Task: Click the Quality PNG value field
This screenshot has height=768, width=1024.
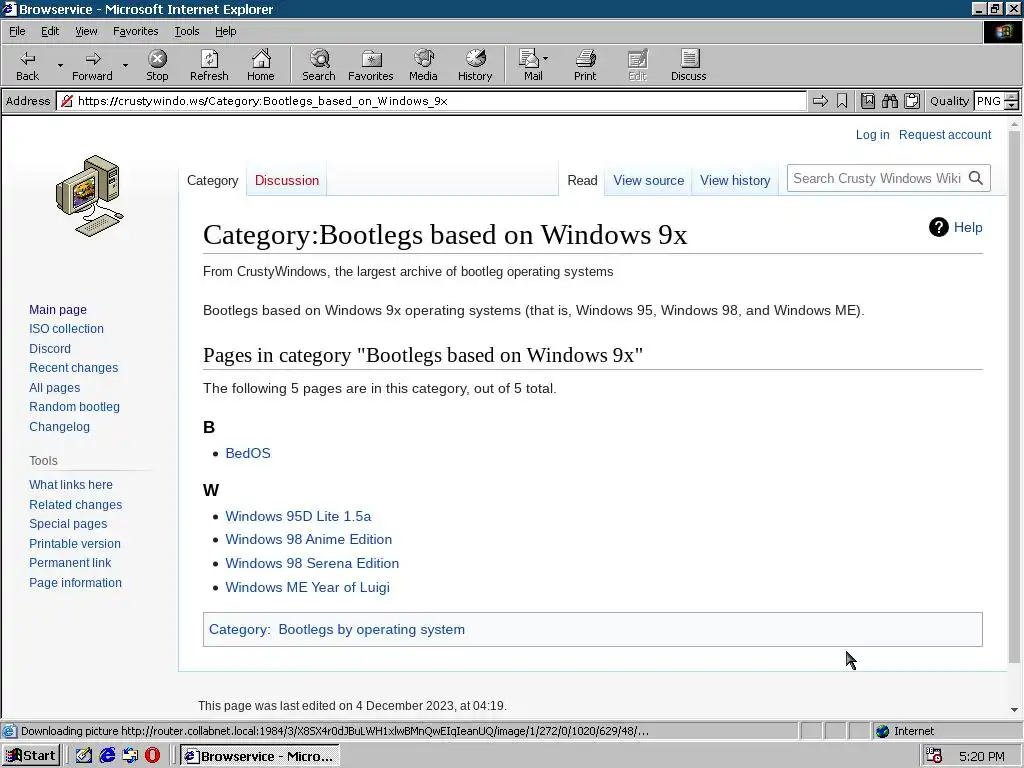Action: click(x=989, y=101)
